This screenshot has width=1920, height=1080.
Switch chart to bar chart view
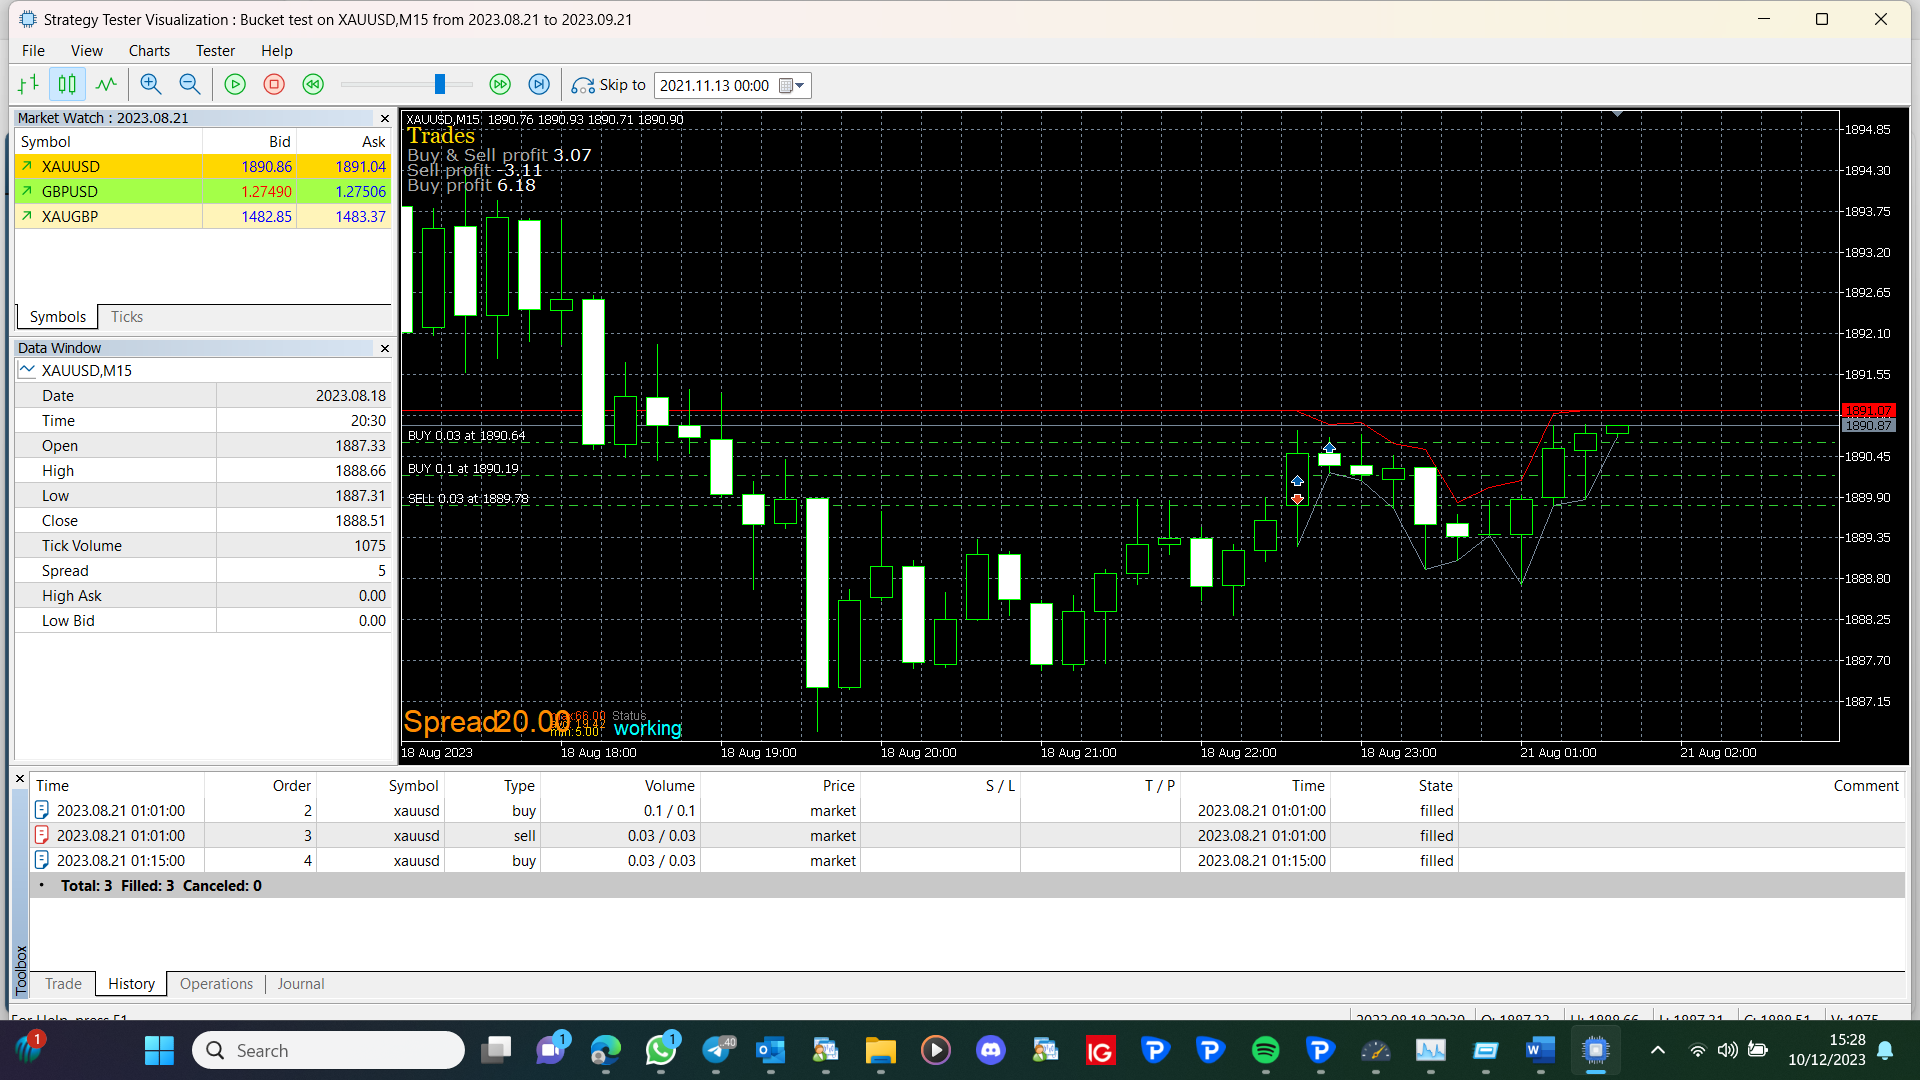(x=28, y=85)
